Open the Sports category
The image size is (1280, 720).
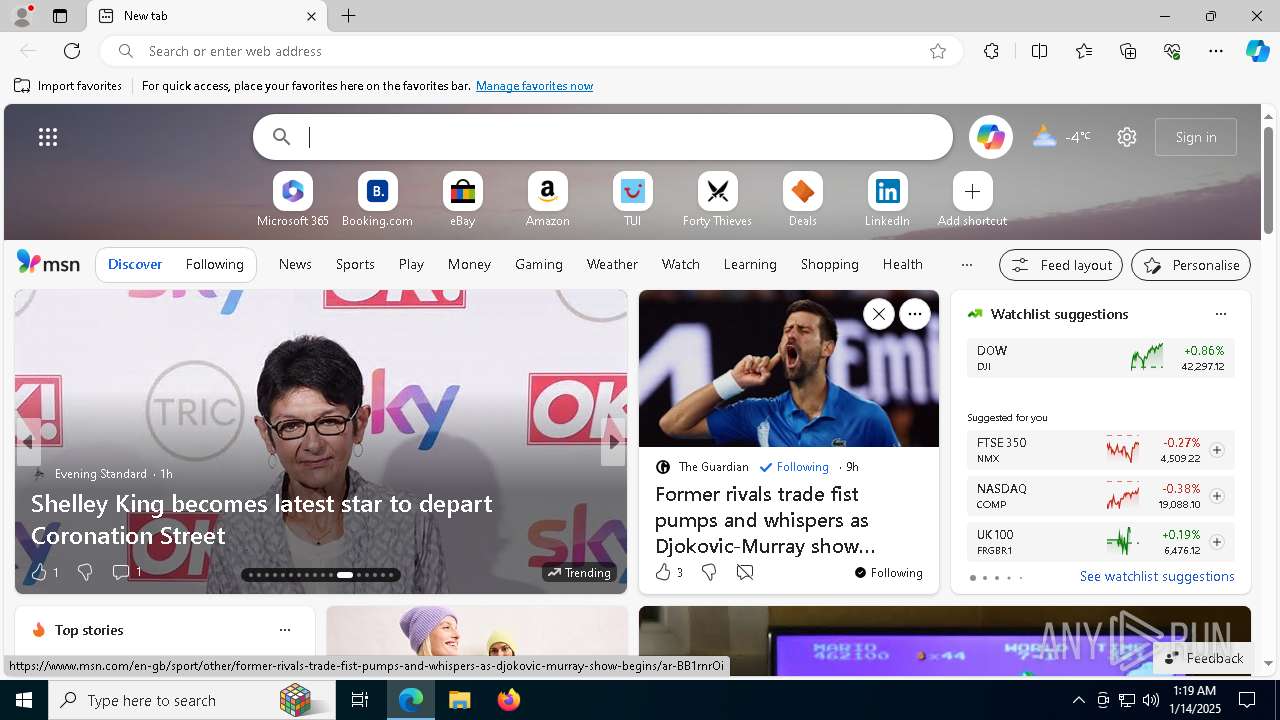355,265
